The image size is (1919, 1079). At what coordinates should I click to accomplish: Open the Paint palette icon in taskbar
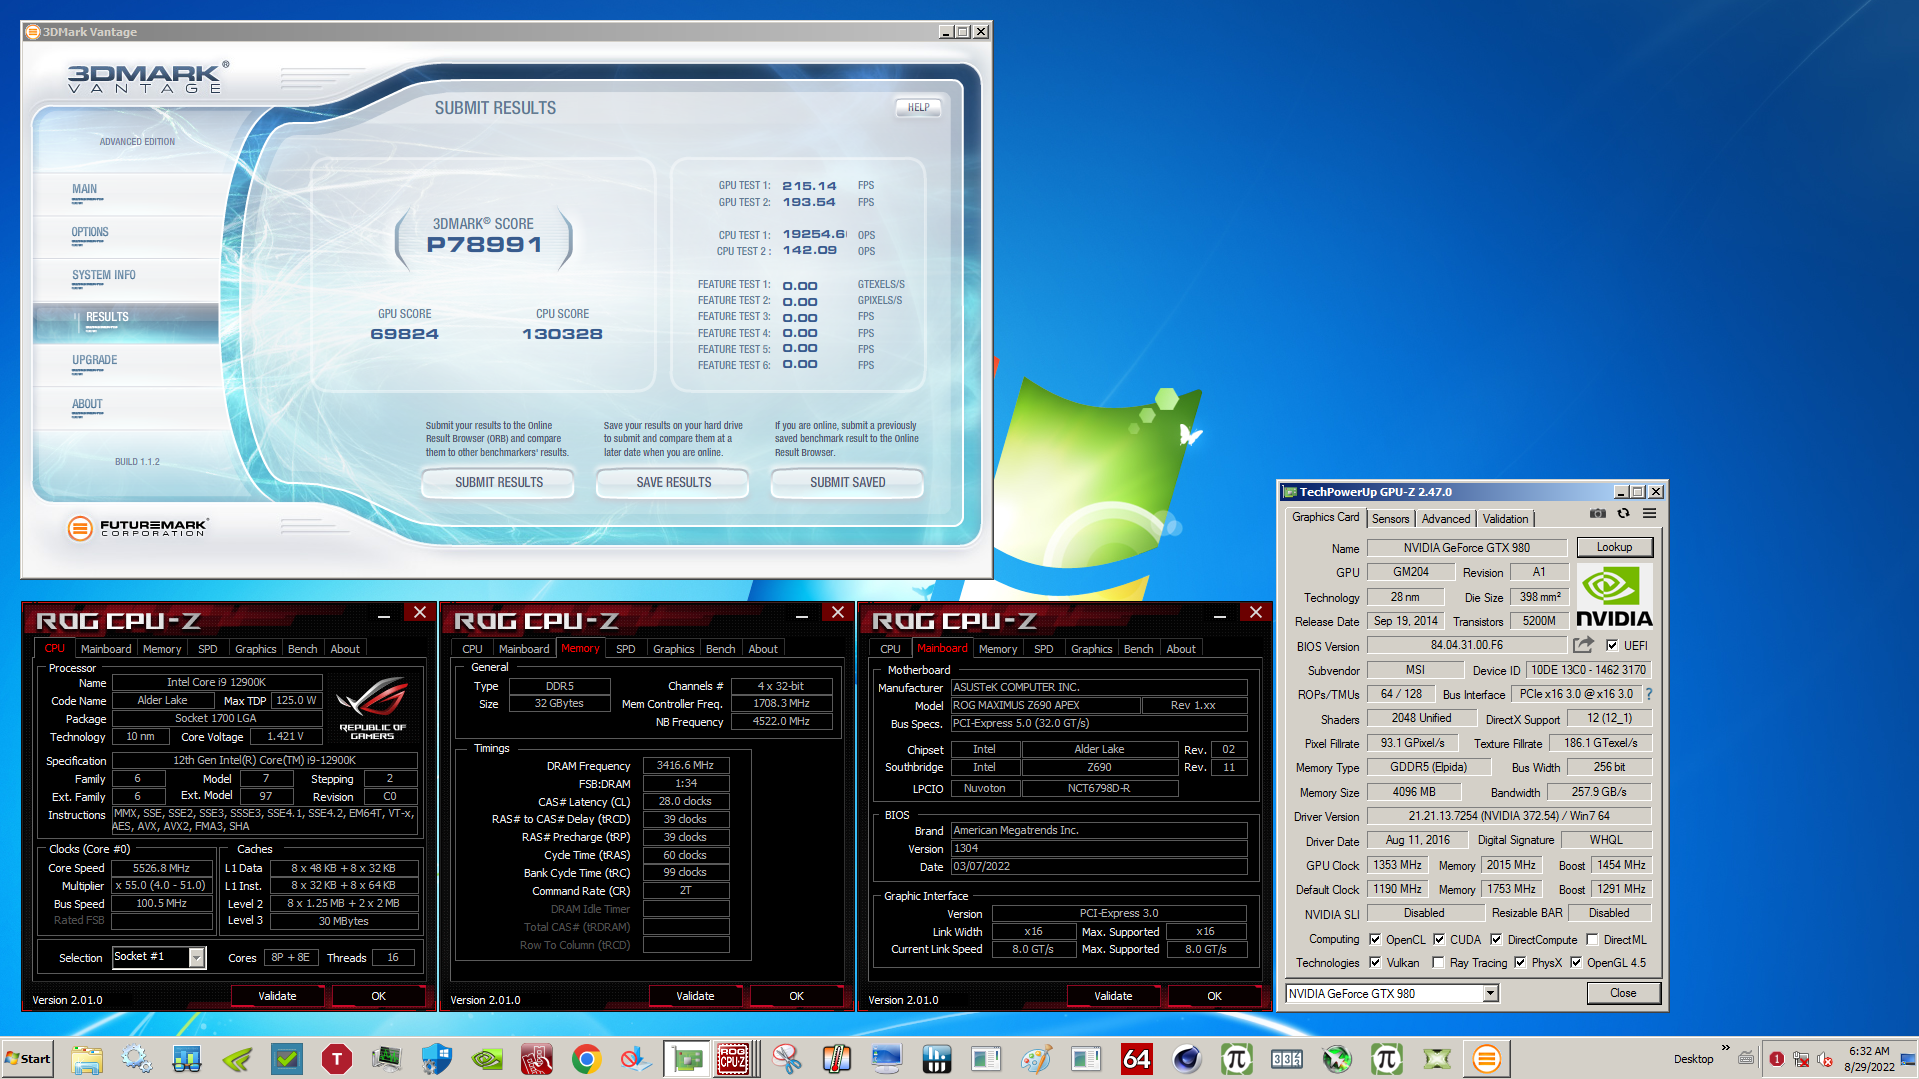1037,1058
